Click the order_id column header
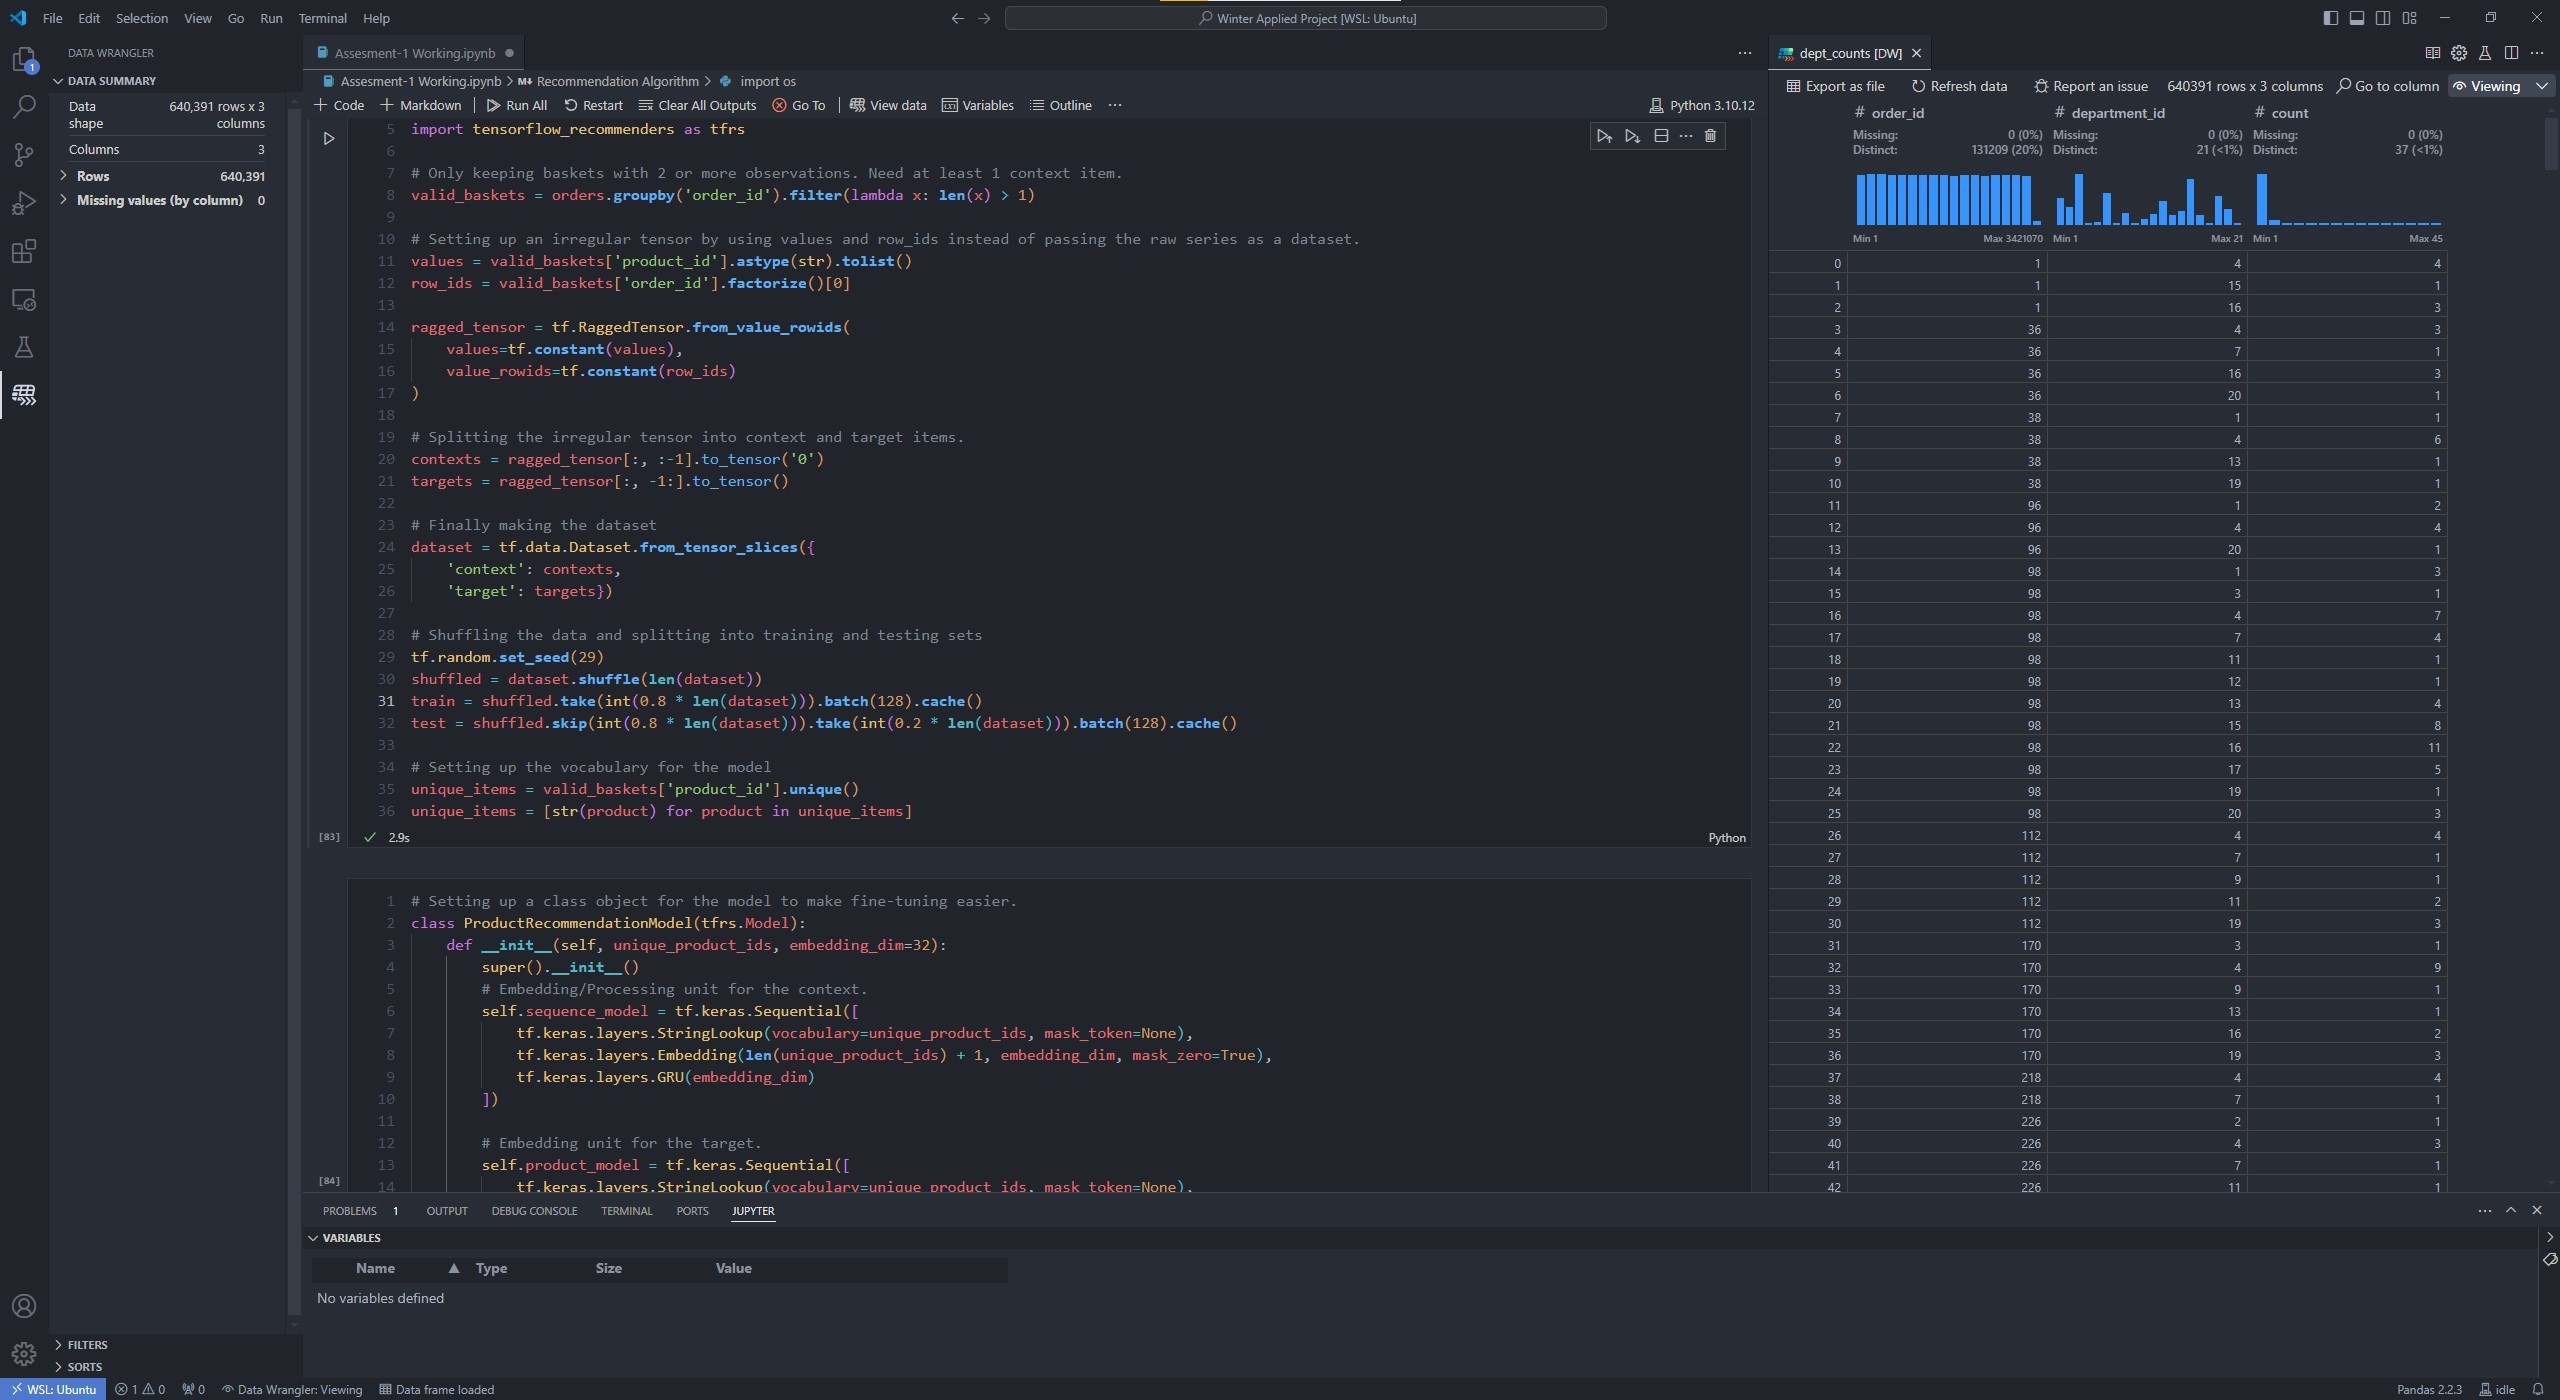Screen dimensions: 2560x1400 (1896, 113)
